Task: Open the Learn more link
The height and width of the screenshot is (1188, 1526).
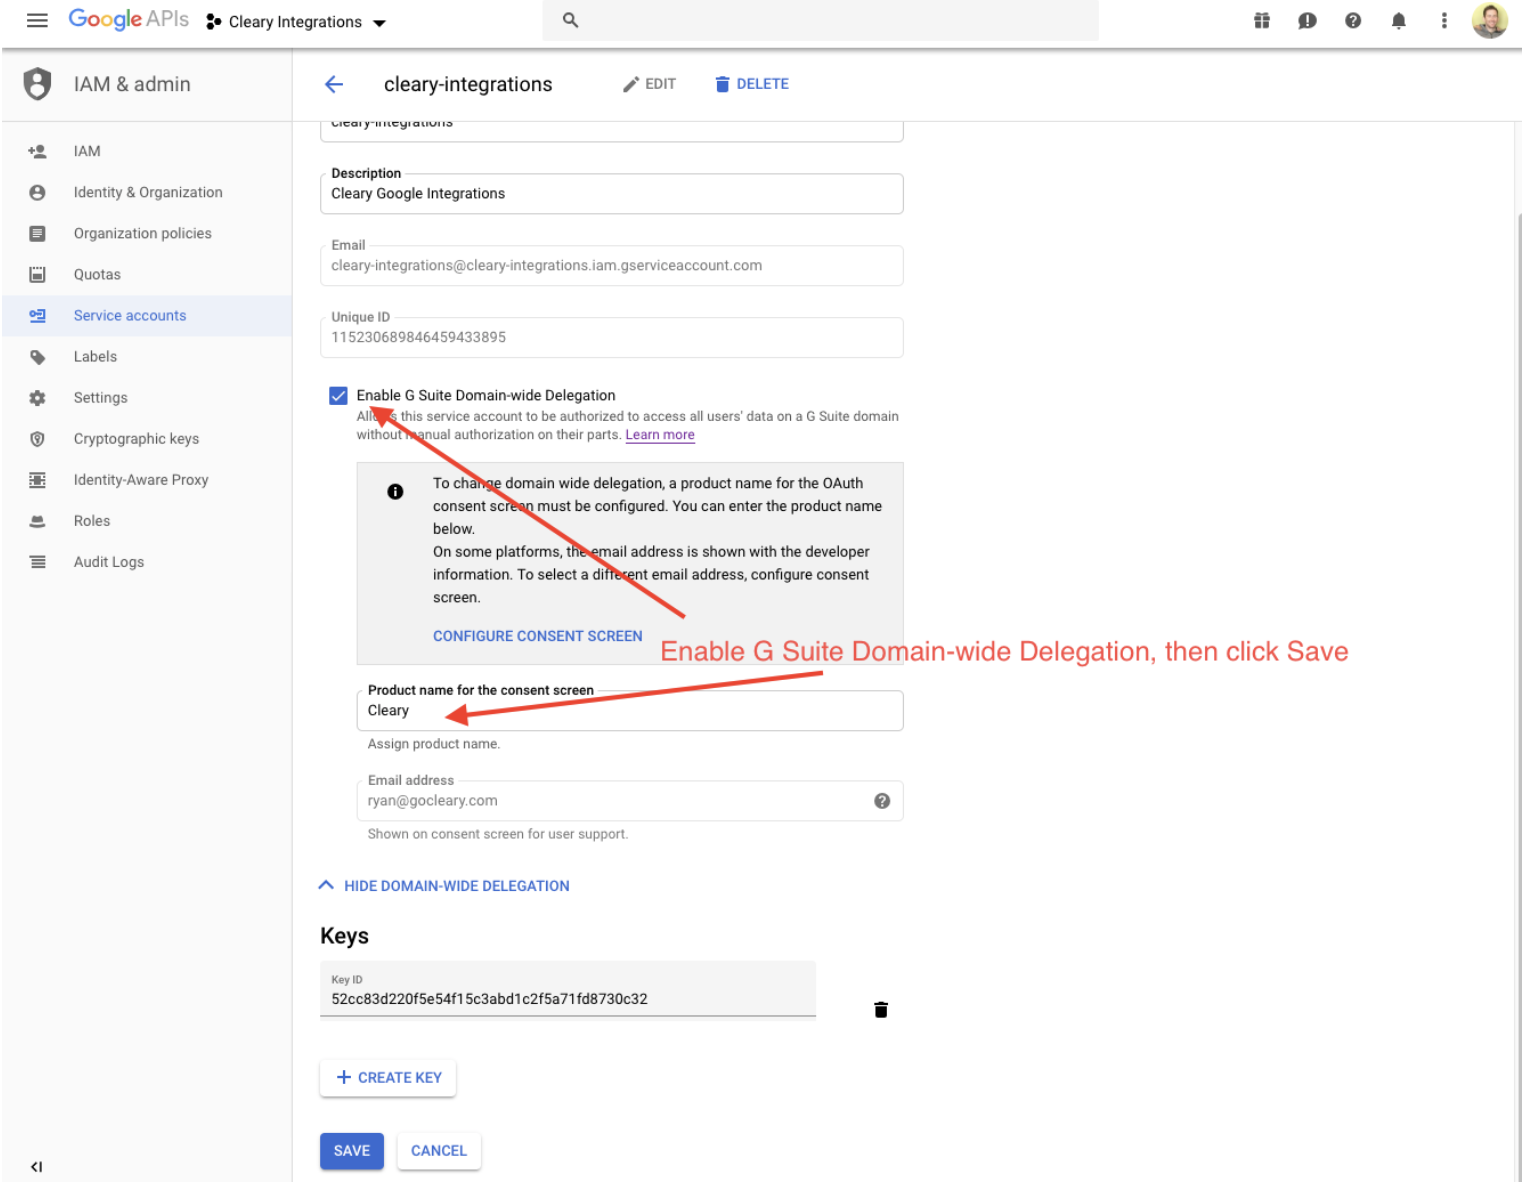Action: point(660,434)
